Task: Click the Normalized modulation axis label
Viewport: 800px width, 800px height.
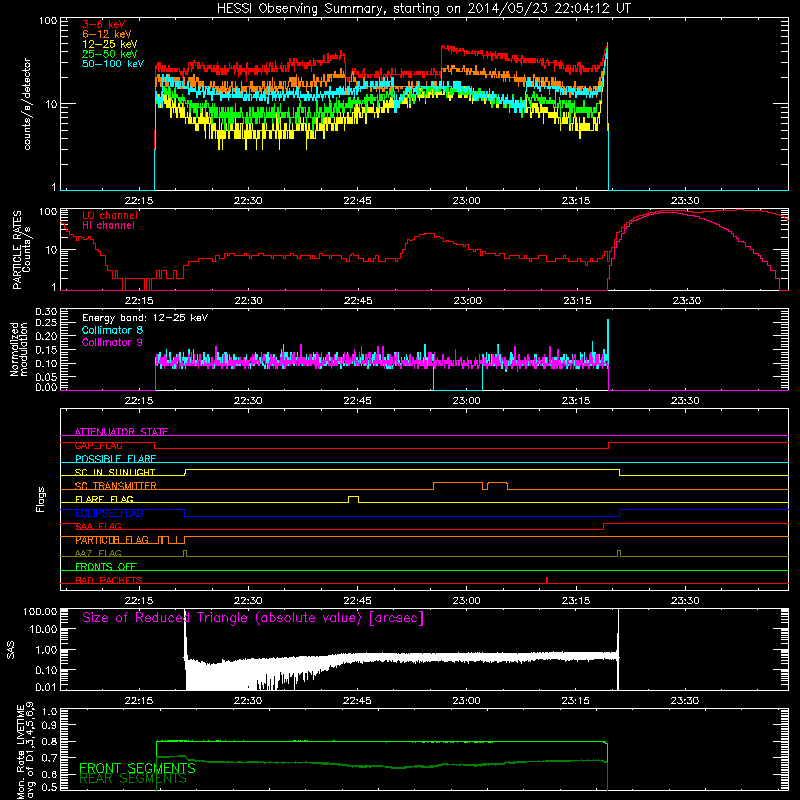Action: [19, 349]
